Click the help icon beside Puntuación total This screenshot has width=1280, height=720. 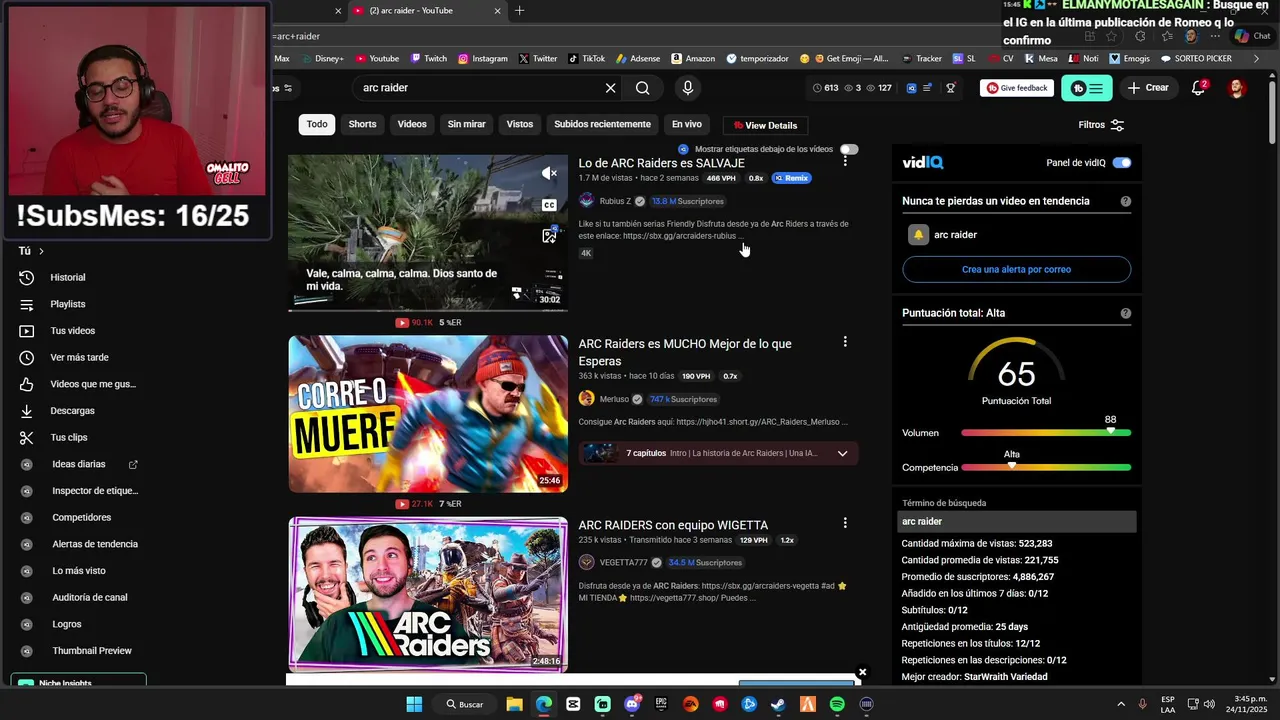pos(1125,313)
